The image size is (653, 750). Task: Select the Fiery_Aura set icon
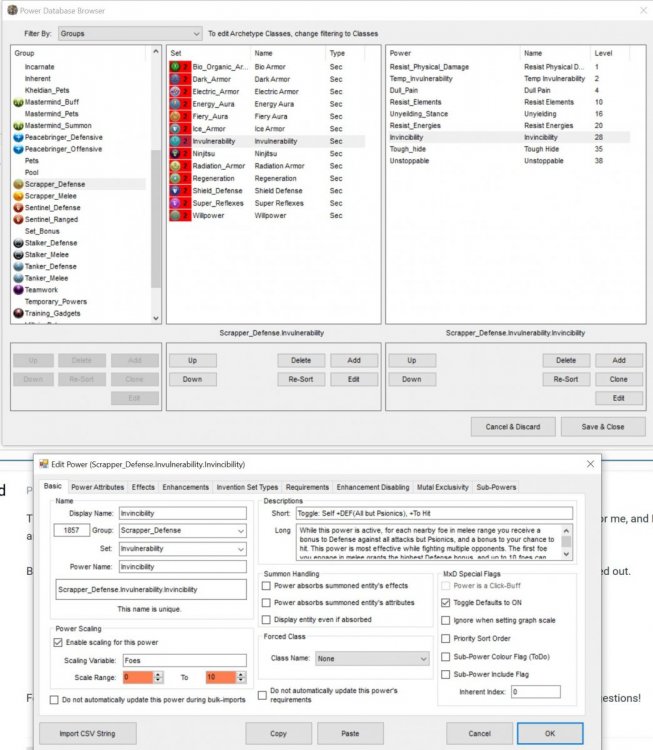click(x=174, y=116)
